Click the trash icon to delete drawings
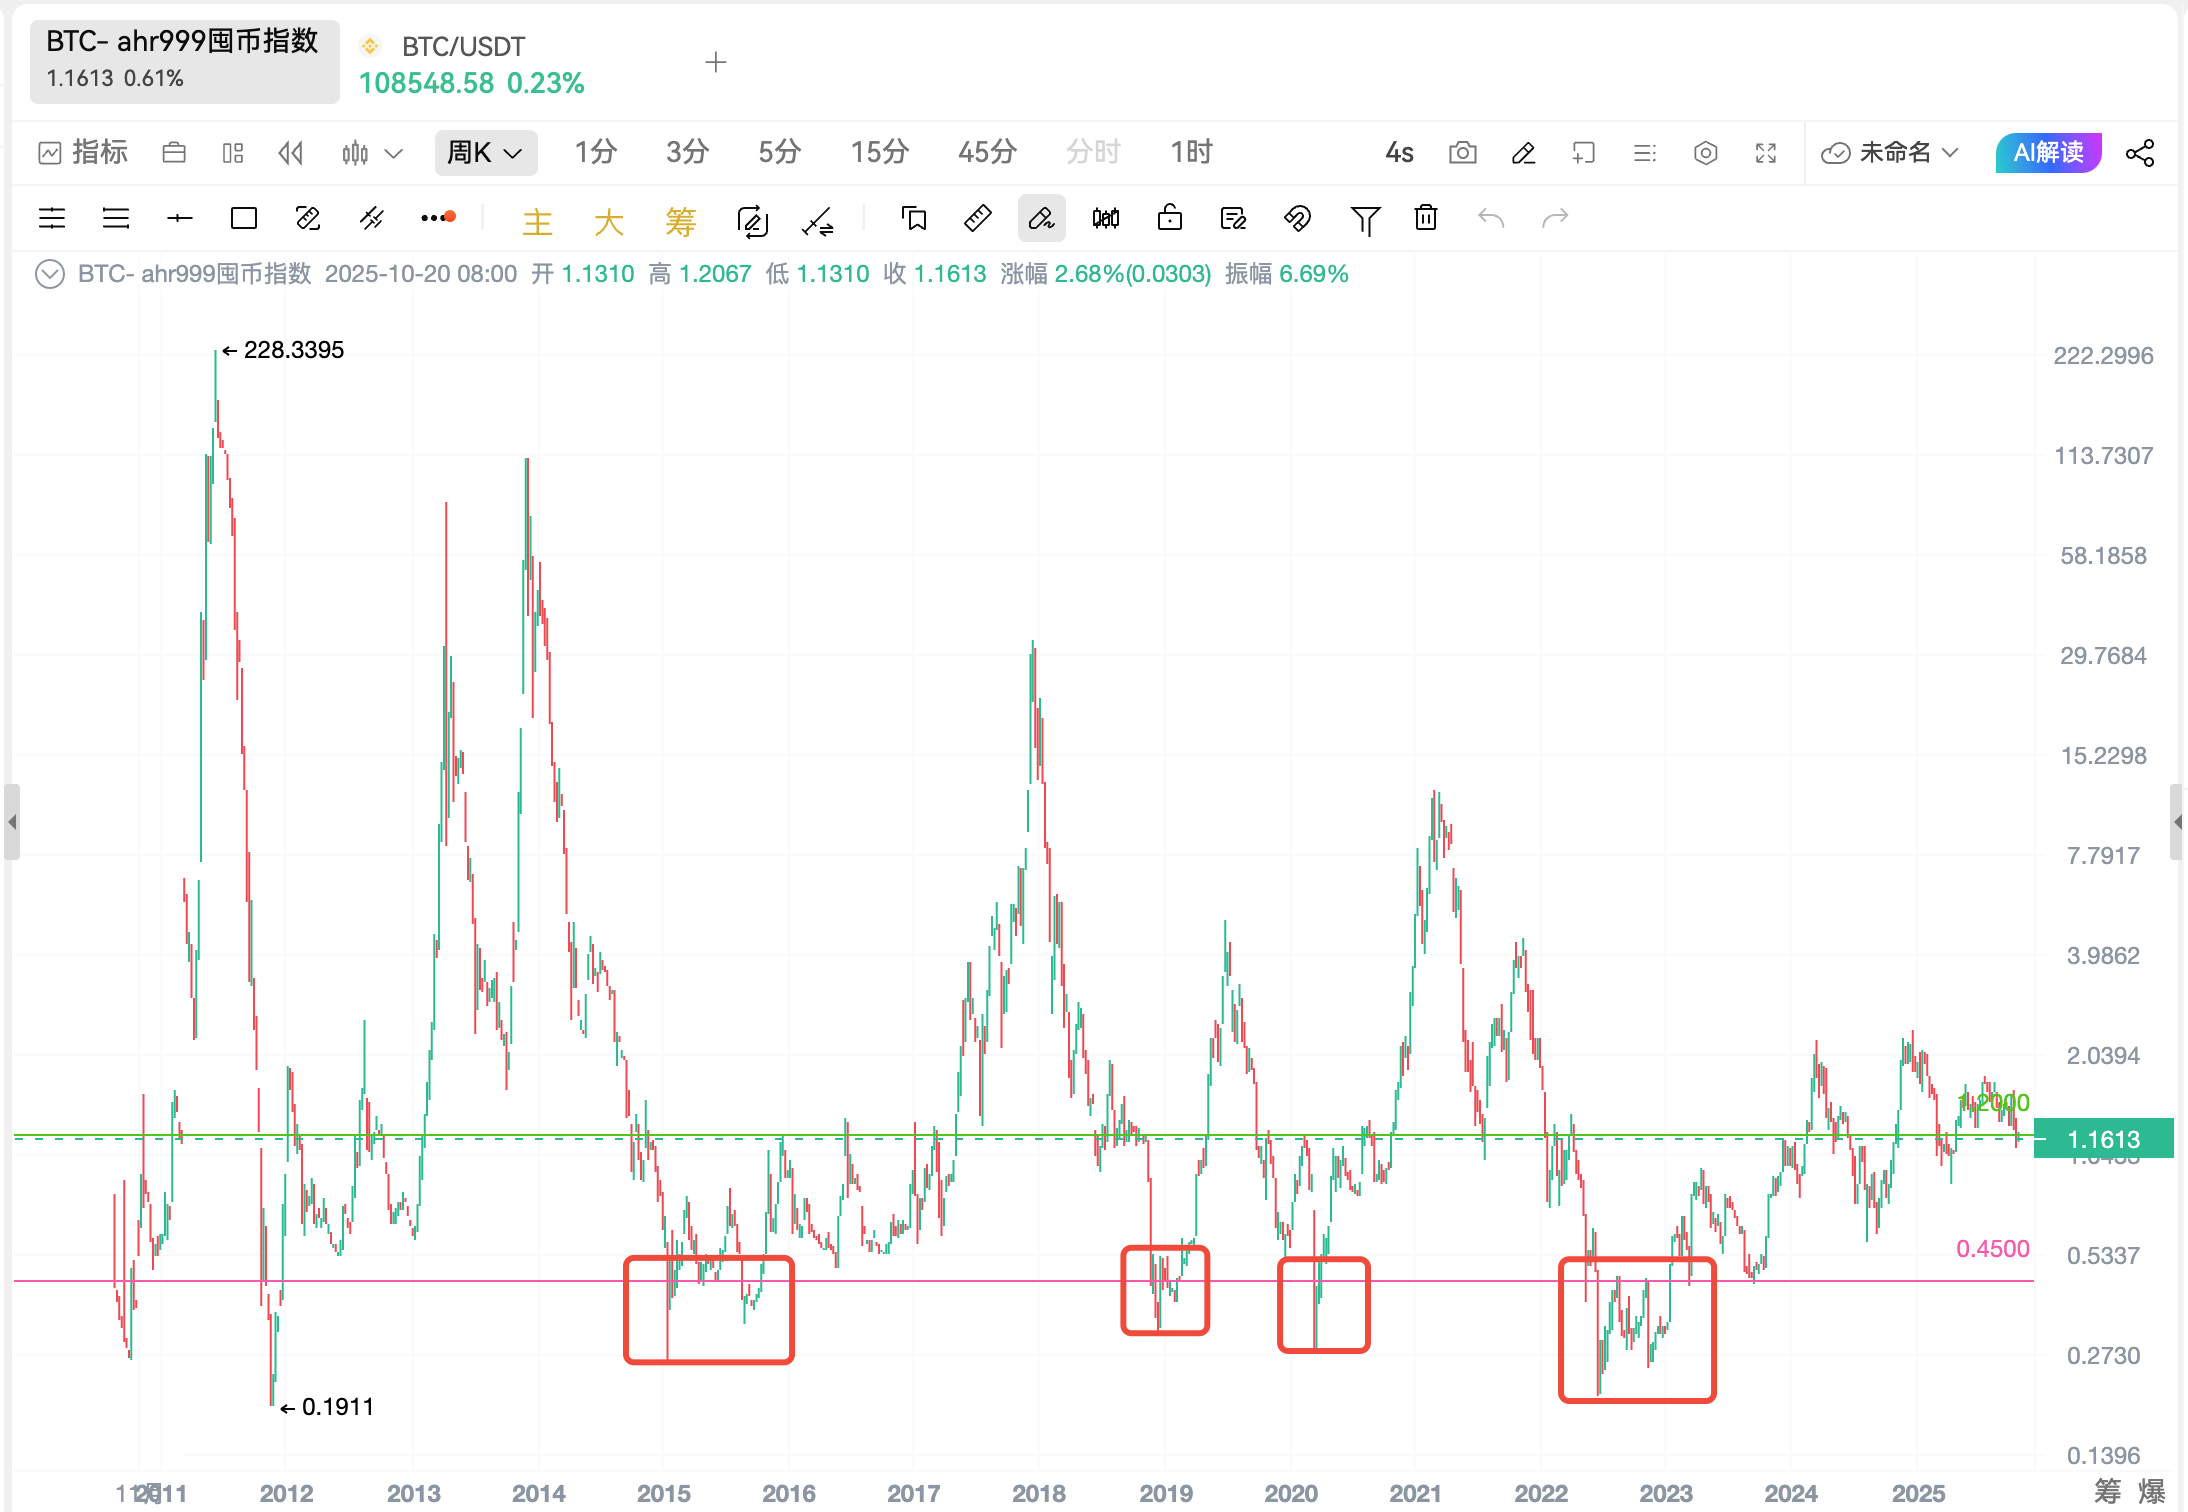 click(1426, 218)
